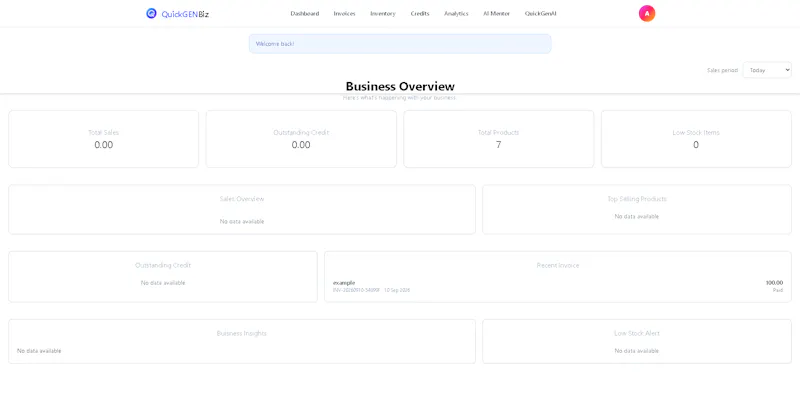The image size is (800, 396).
Task: Click the invoice number under example
Action: 356,290
